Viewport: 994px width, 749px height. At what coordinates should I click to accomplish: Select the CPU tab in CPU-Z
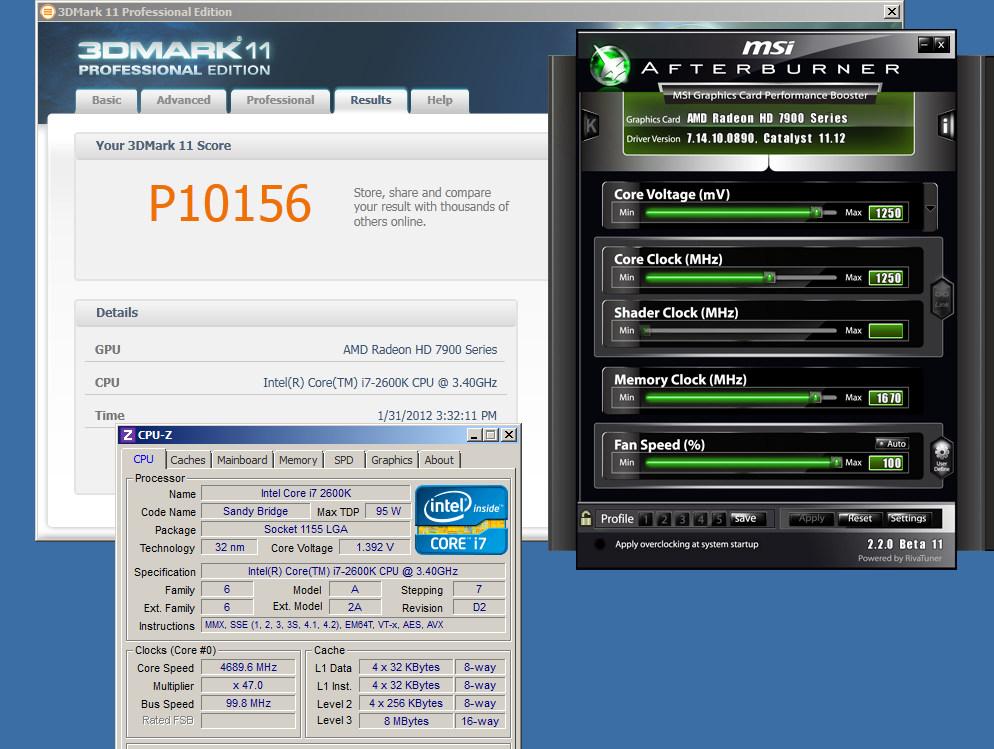143,459
